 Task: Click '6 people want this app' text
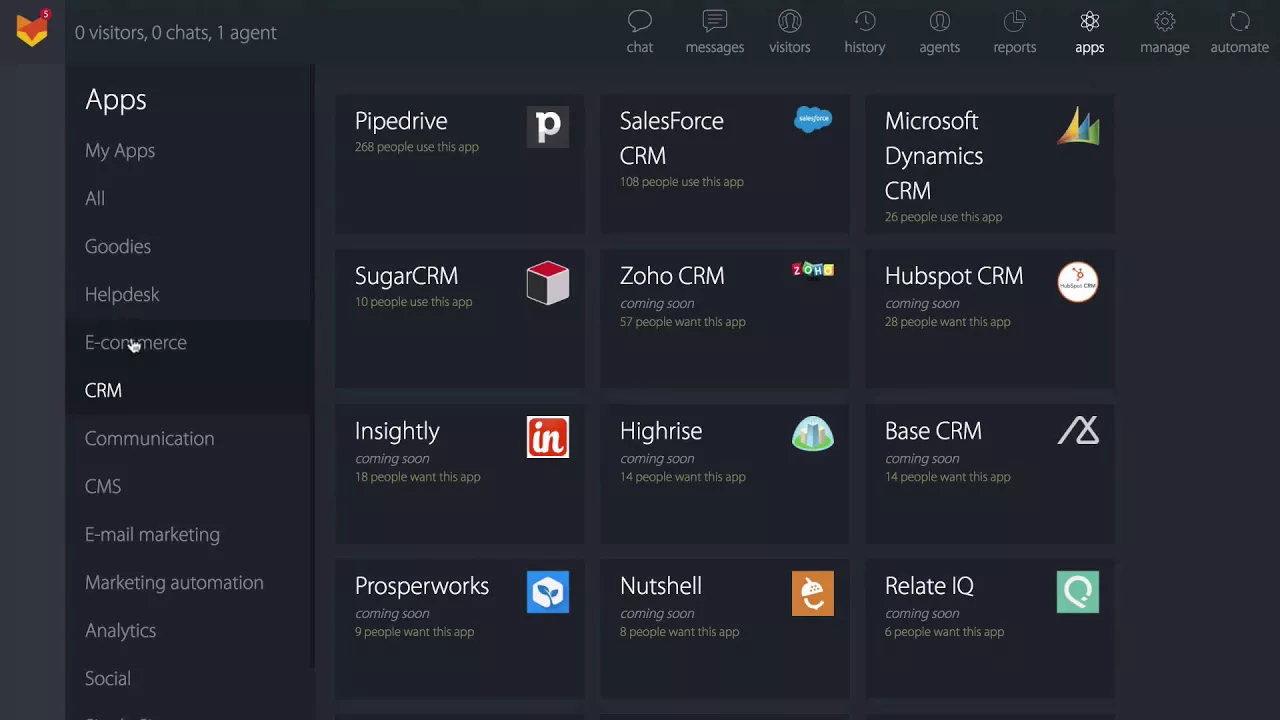(944, 632)
